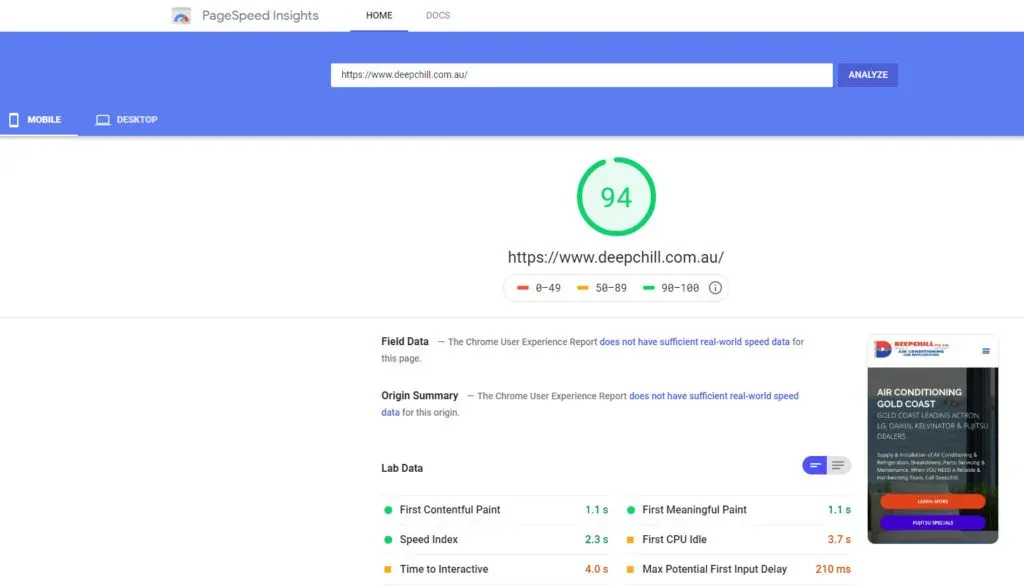Viewport: 1024px width, 586px height.
Task: Click the PageSpeed Insights logo icon
Action: (181, 16)
